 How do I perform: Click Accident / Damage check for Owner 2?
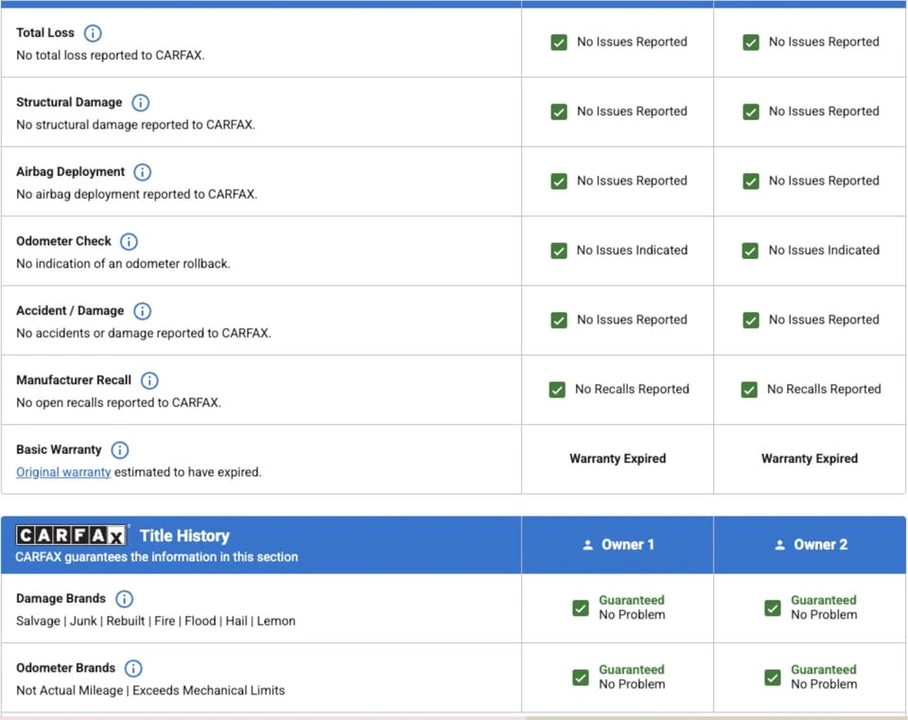point(751,320)
